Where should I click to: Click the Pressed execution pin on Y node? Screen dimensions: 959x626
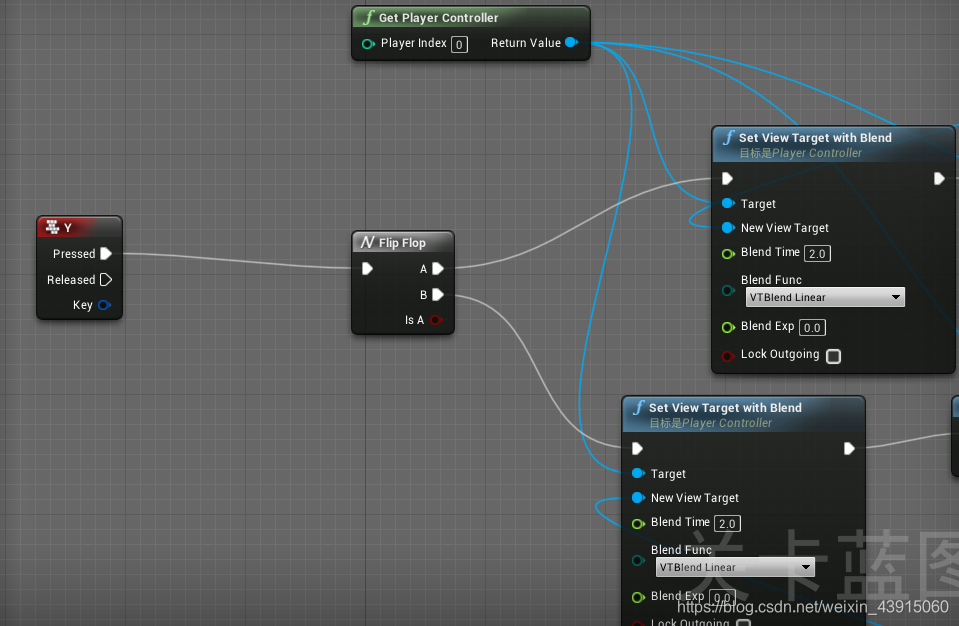(106, 254)
